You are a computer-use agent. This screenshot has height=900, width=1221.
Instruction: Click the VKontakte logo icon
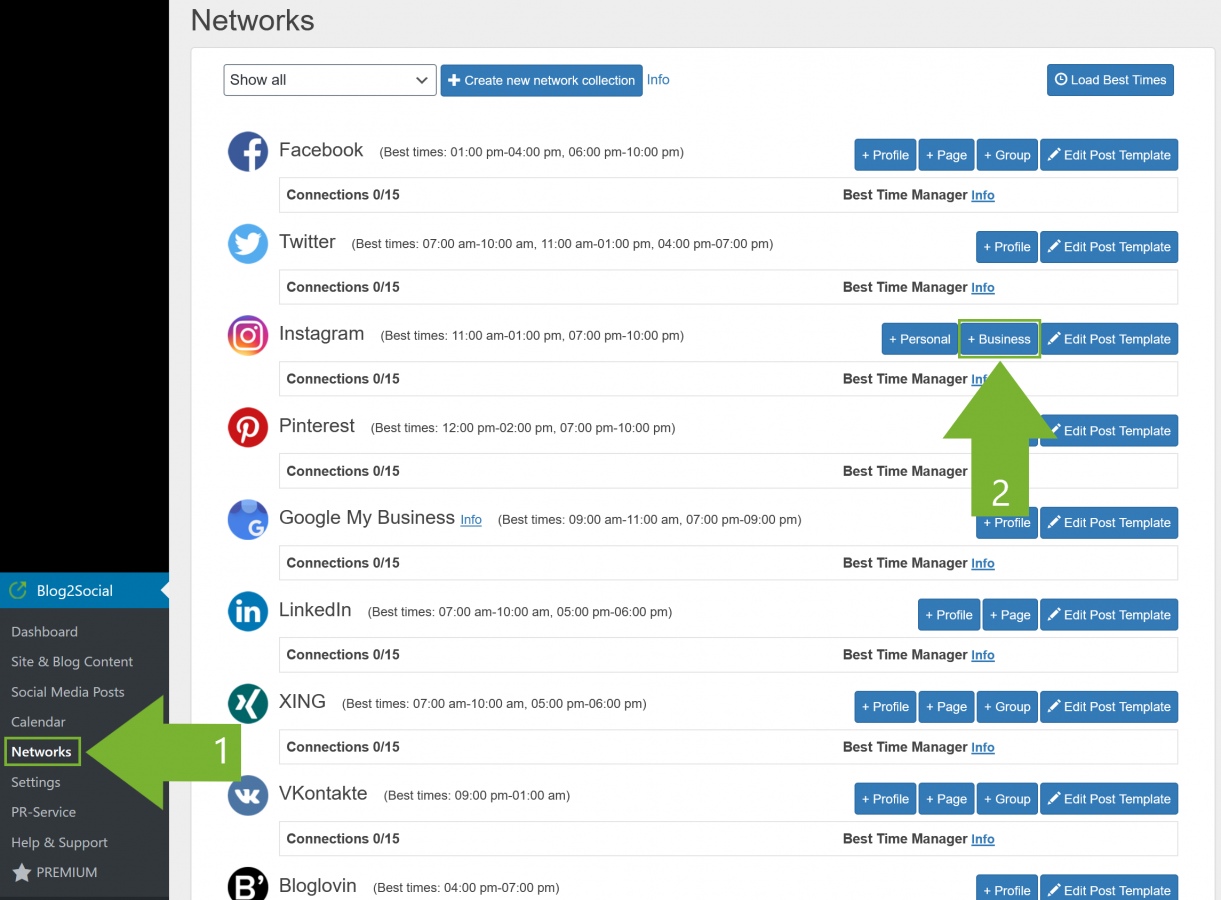(248, 796)
